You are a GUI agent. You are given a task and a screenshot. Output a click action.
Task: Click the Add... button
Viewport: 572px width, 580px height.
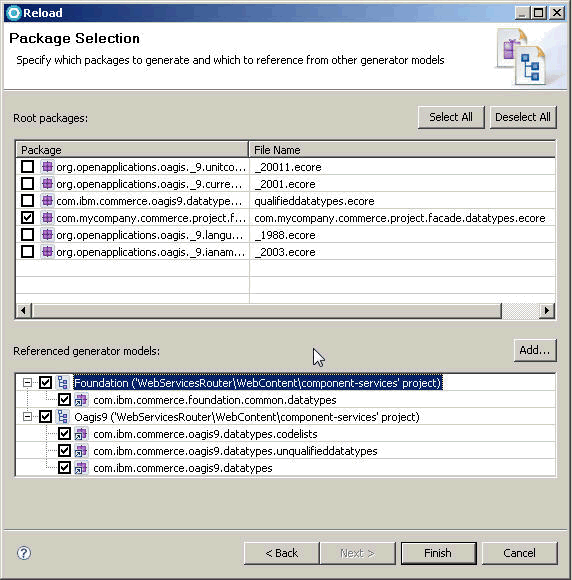(x=535, y=350)
